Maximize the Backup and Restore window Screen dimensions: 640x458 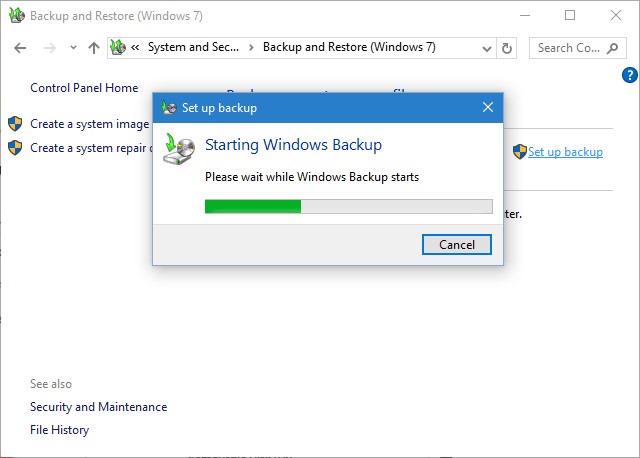tap(570, 16)
